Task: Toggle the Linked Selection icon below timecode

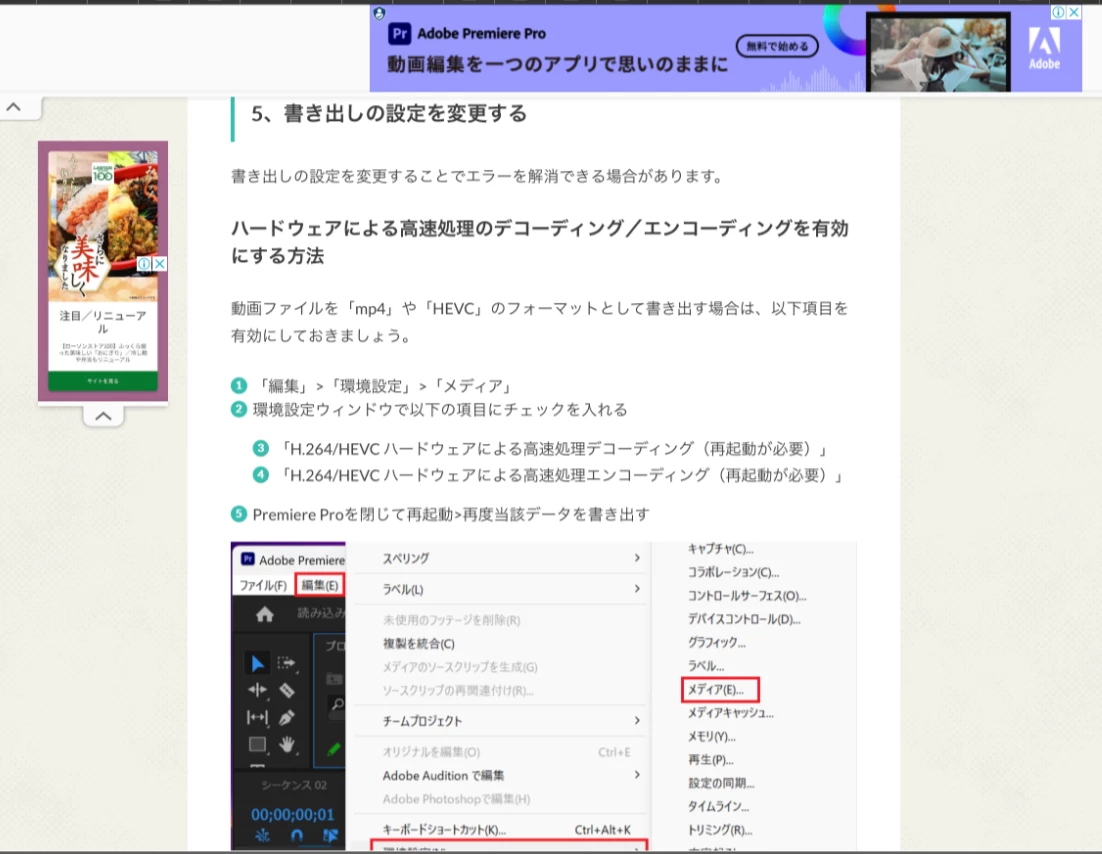Action: click(330, 835)
